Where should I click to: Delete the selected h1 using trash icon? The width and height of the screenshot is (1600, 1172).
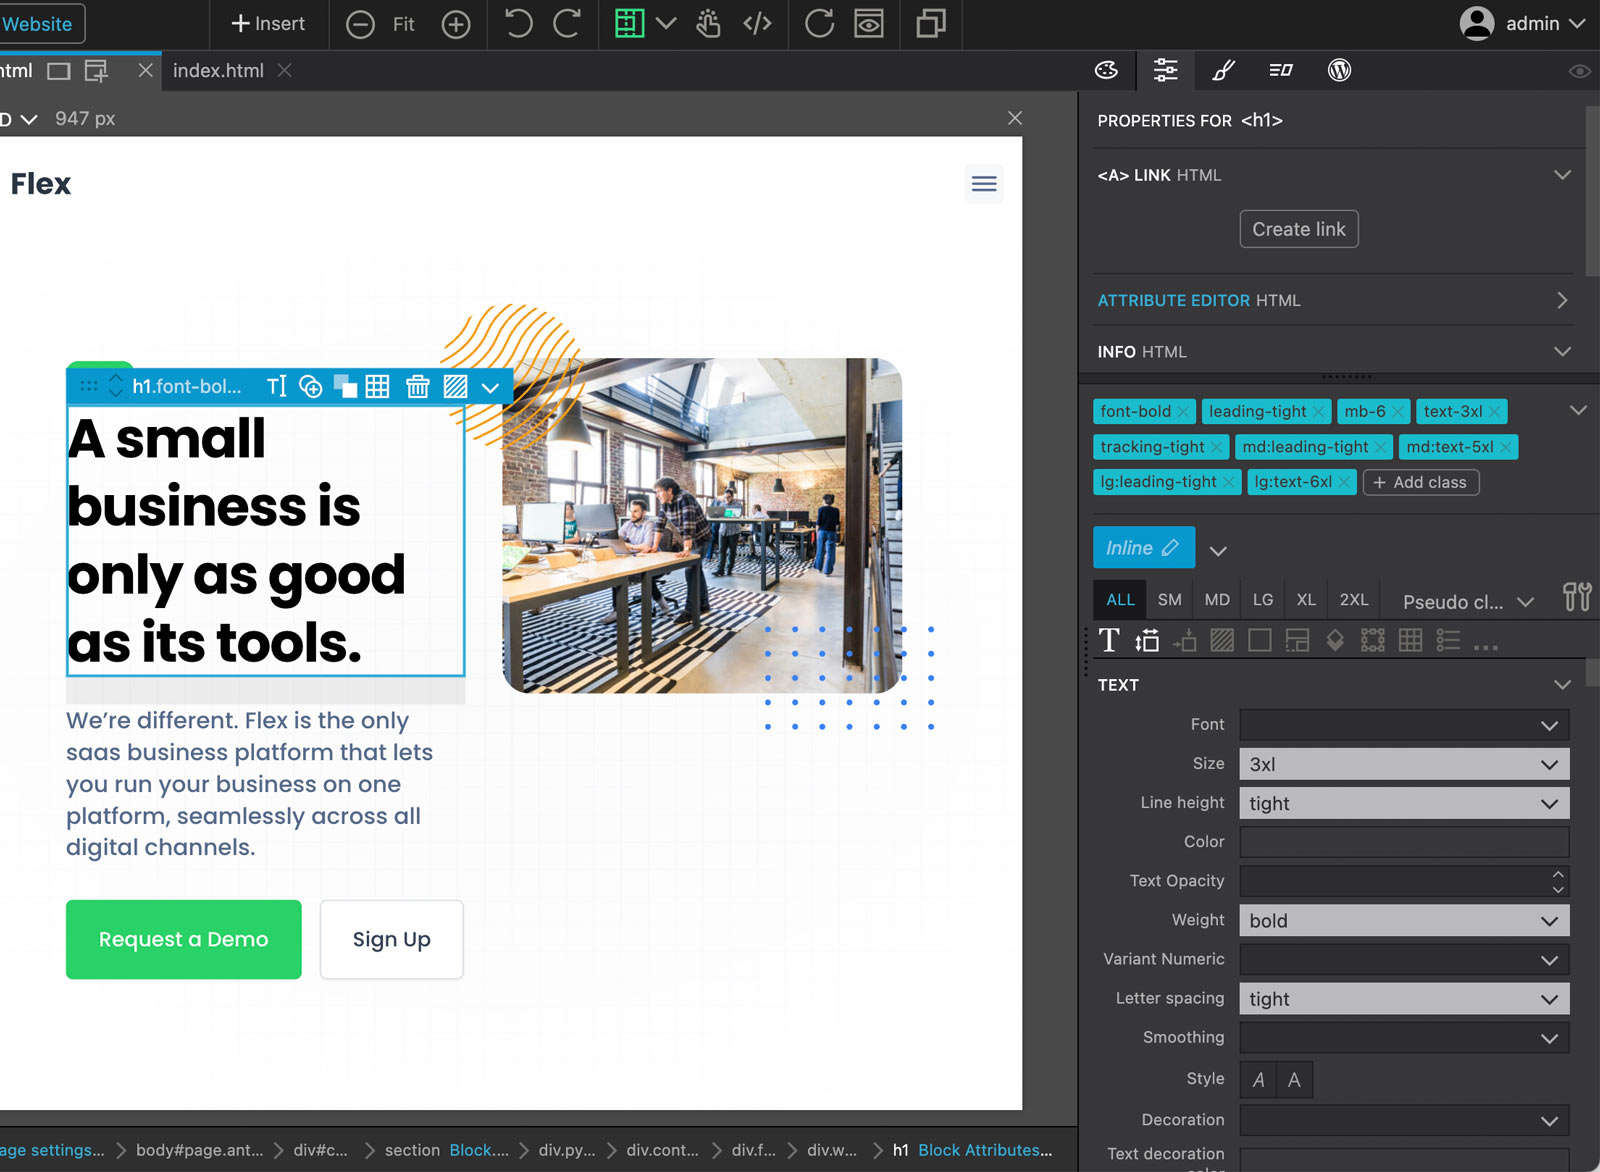[417, 387]
